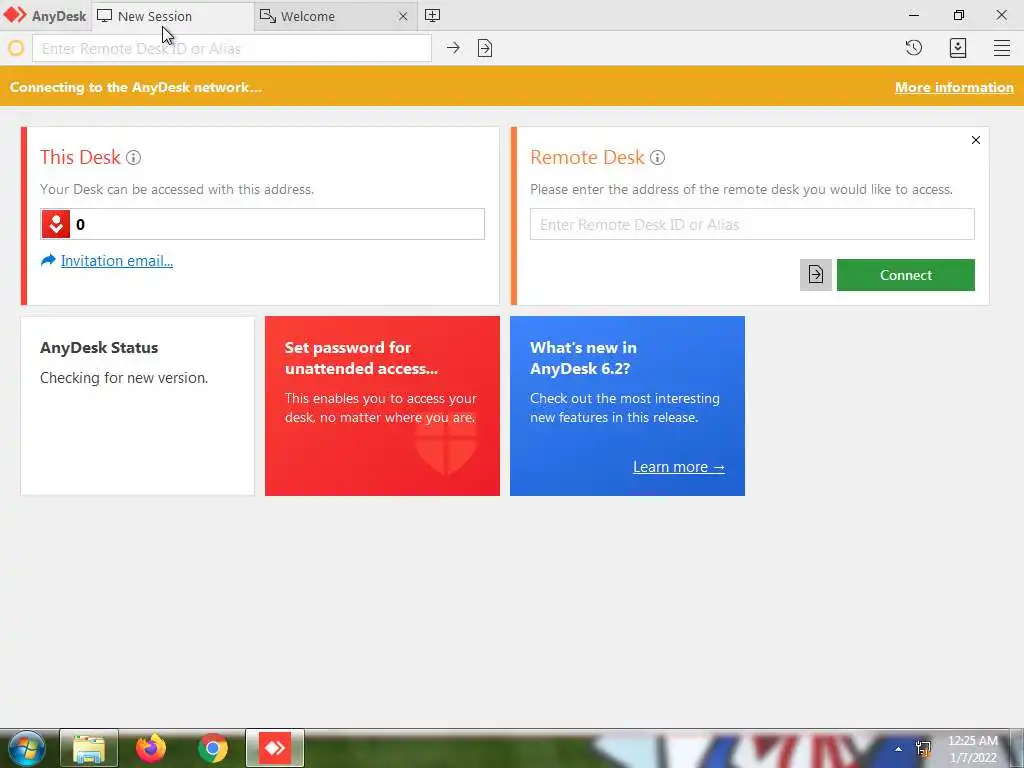The width and height of the screenshot is (1024, 768).
Task: Click What's new in AnyDesk 6.2 heading
Action: coord(583,358)
